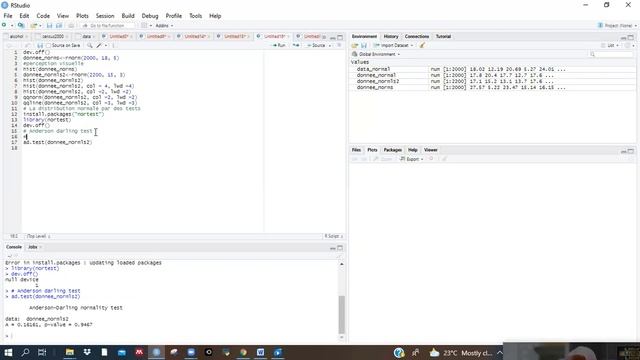The height and width of the screenshot is (360, 640).
Task: Switch to the alcohol source tab
Action: pyautogui.click(x=16, y=36)
